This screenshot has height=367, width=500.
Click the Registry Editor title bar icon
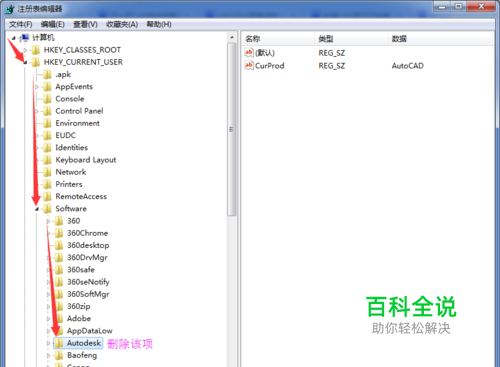coord(10,9)
